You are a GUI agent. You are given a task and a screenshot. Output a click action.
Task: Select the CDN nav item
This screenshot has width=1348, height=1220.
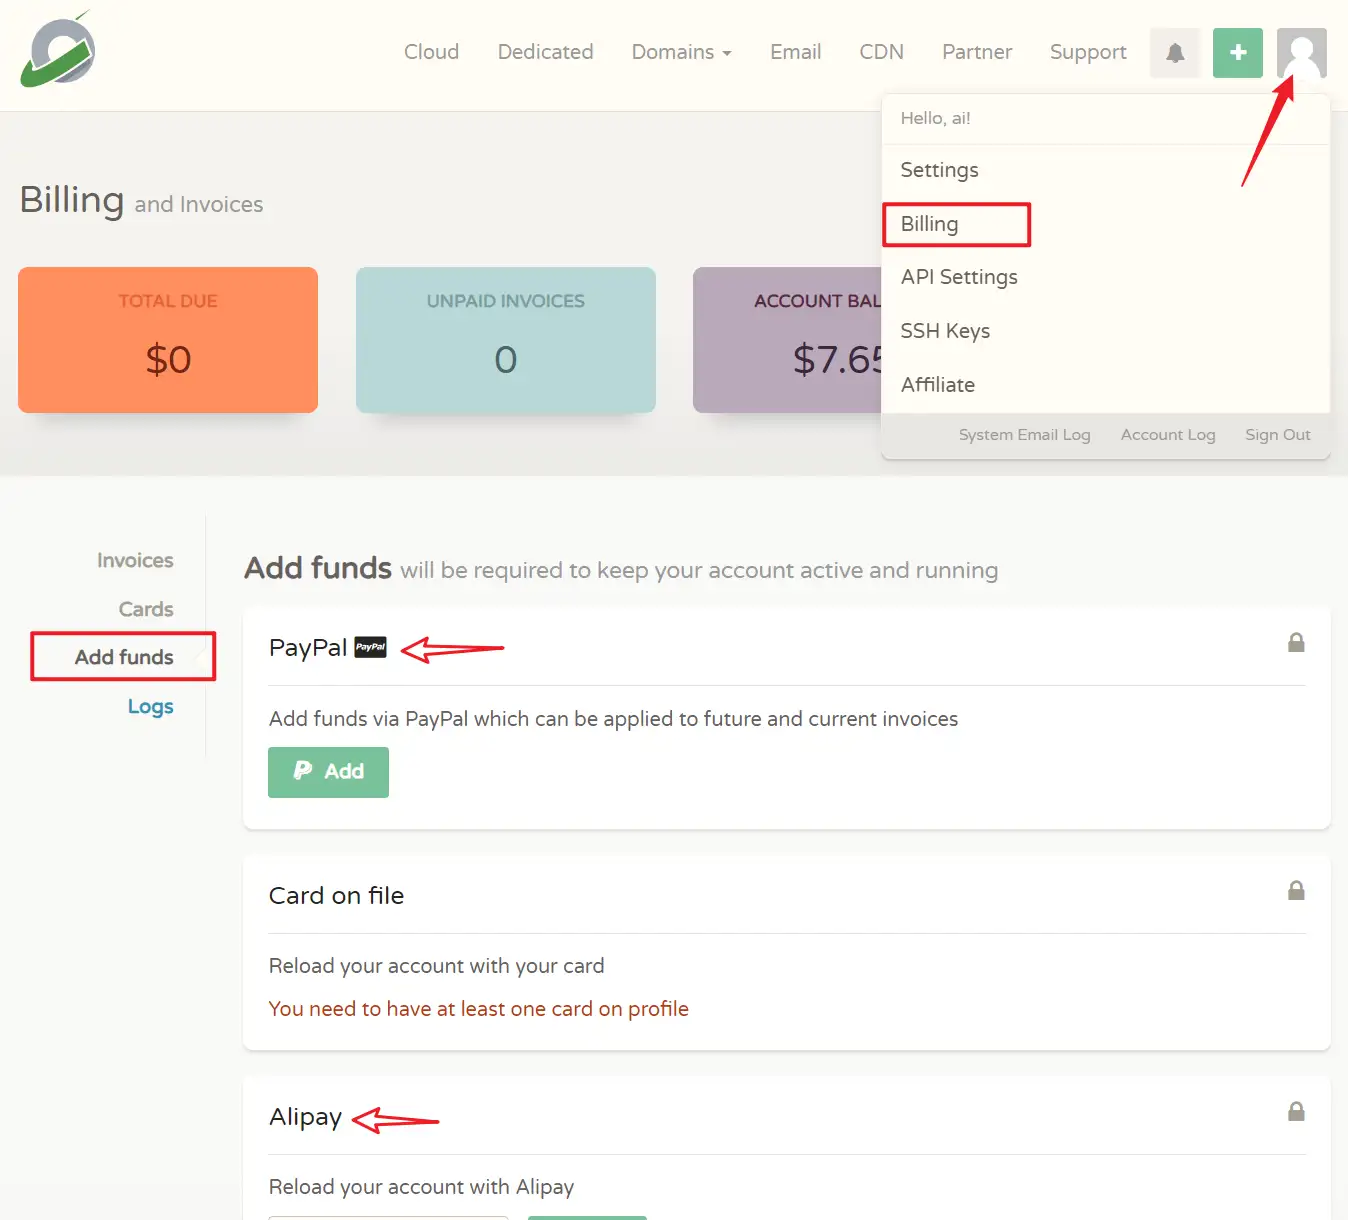[x=881, y=52]
